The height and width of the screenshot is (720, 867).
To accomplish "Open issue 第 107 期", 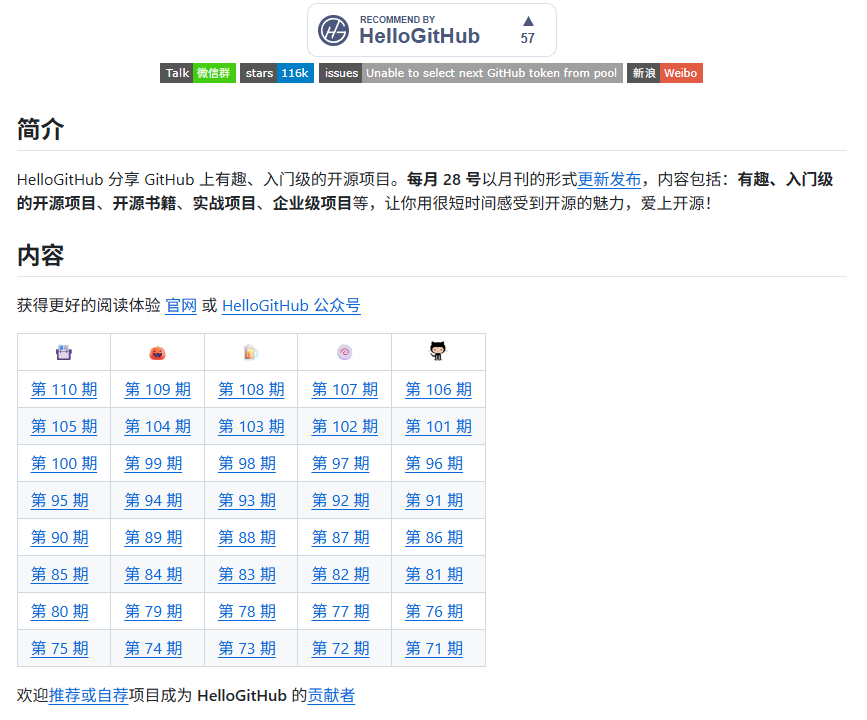I will pos(344,389).
